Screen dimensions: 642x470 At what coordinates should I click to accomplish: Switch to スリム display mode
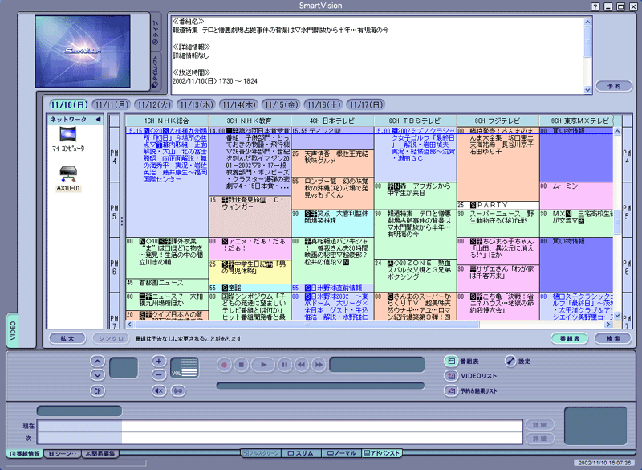(x=301, y=453)
